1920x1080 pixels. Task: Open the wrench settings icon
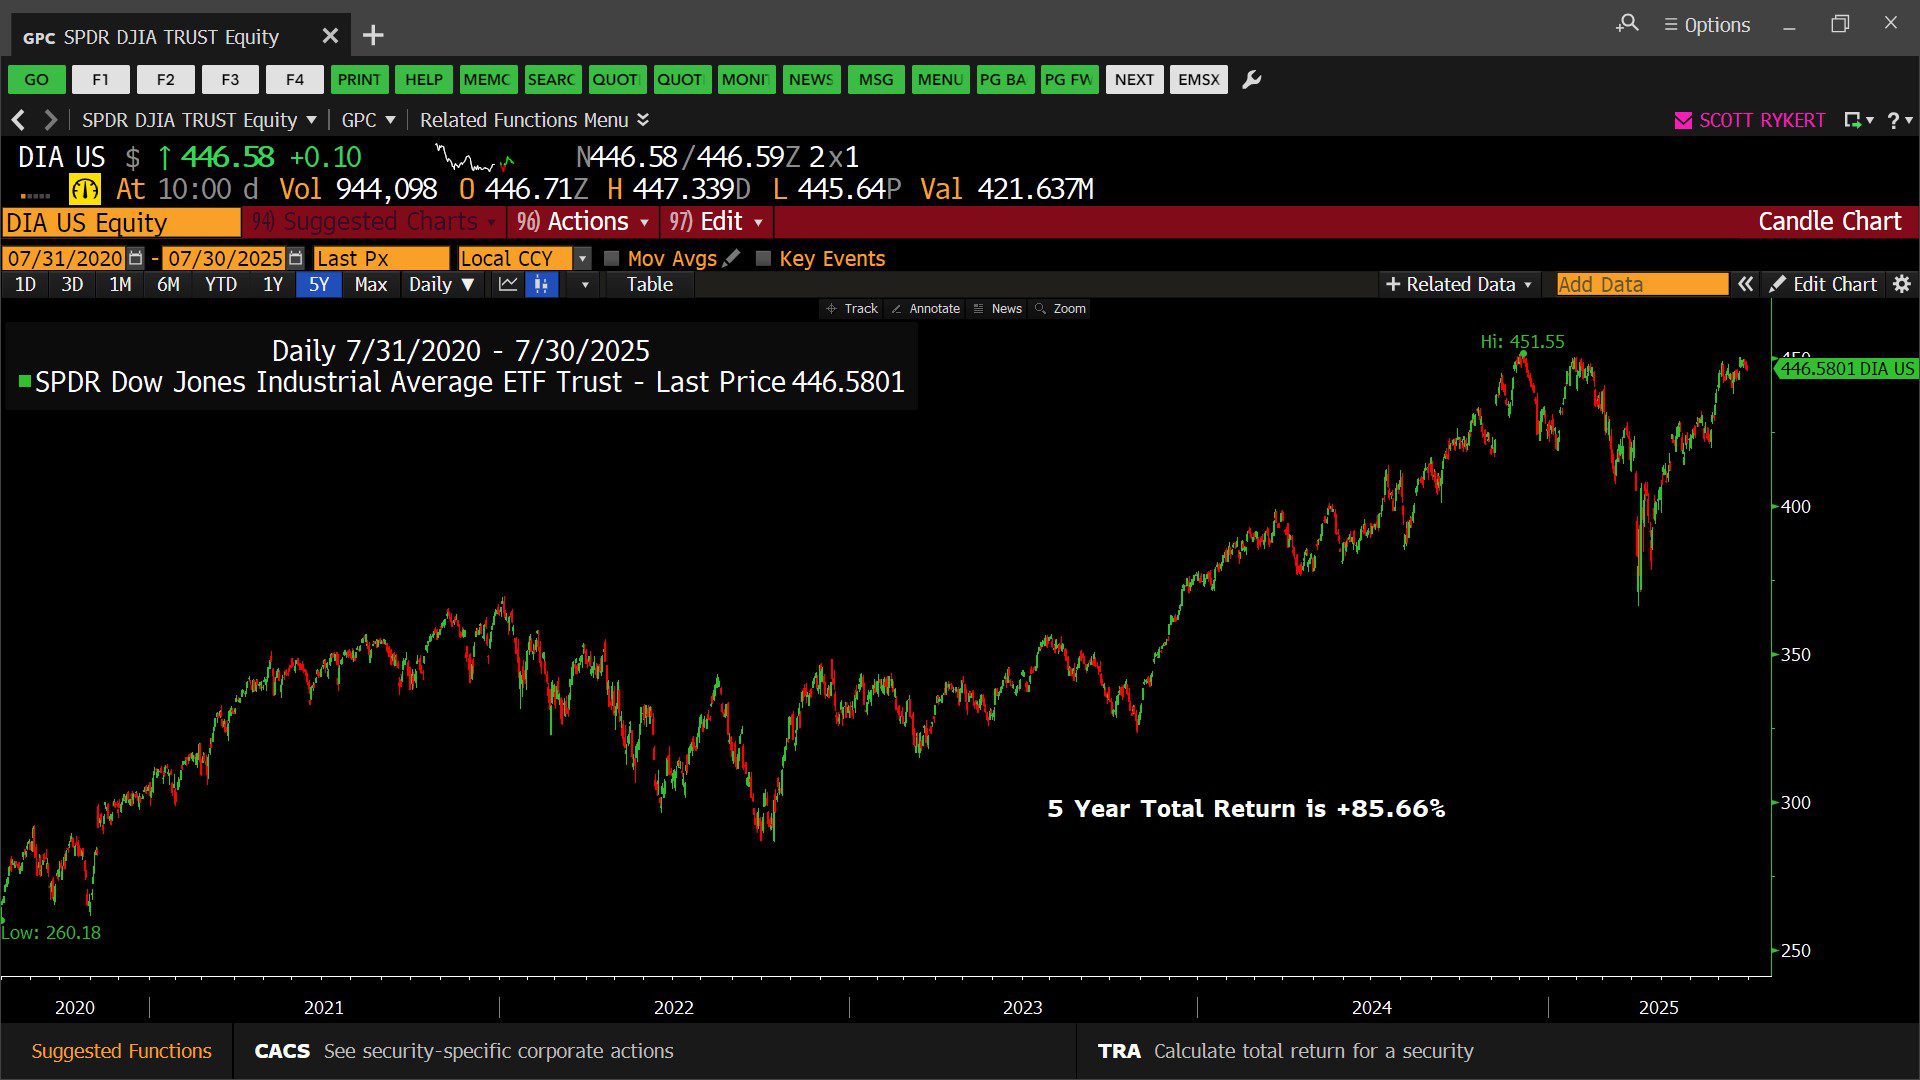[x=1251, y=79]
